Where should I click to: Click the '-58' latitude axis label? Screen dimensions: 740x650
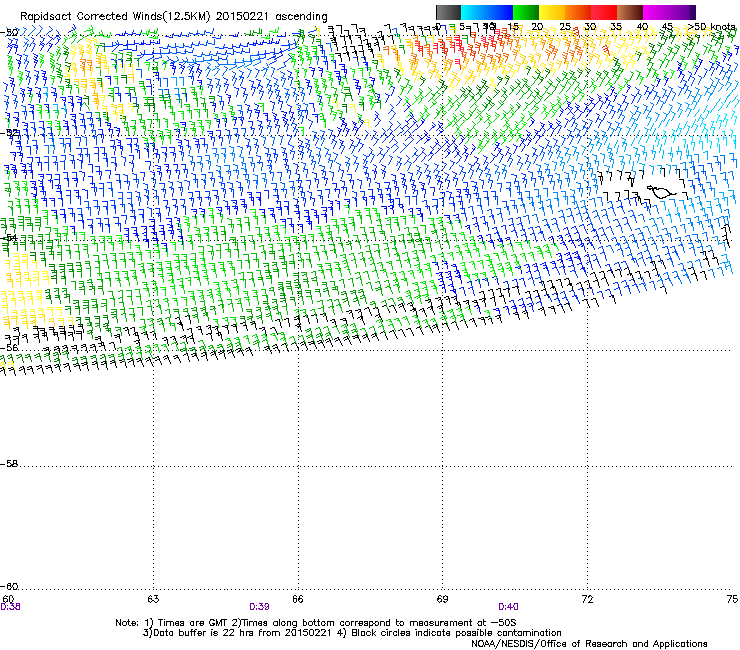pos(9,464)
